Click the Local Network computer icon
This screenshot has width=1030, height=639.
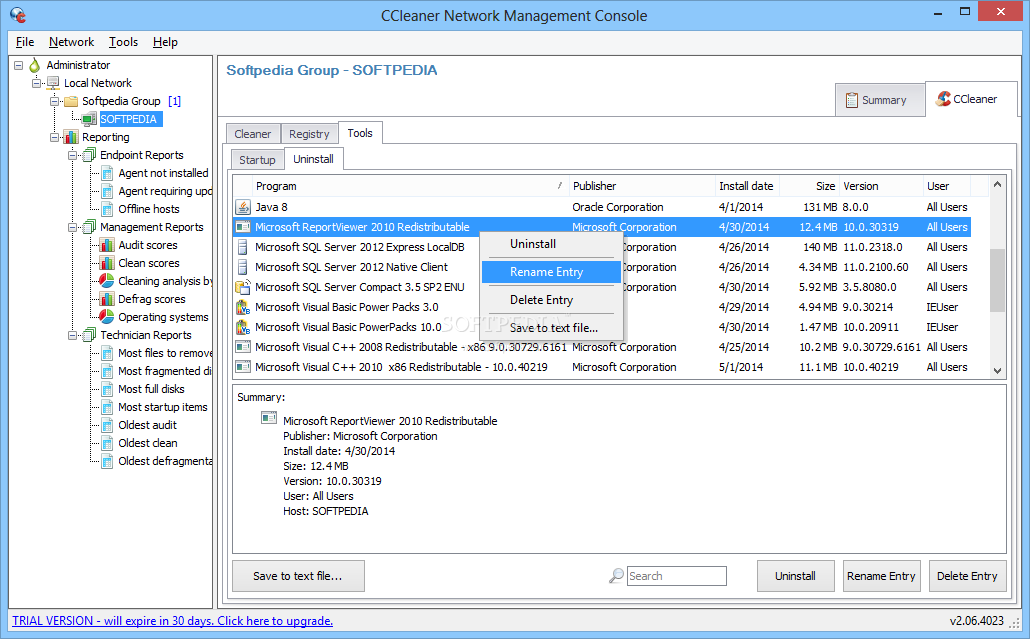click(53, 83)
